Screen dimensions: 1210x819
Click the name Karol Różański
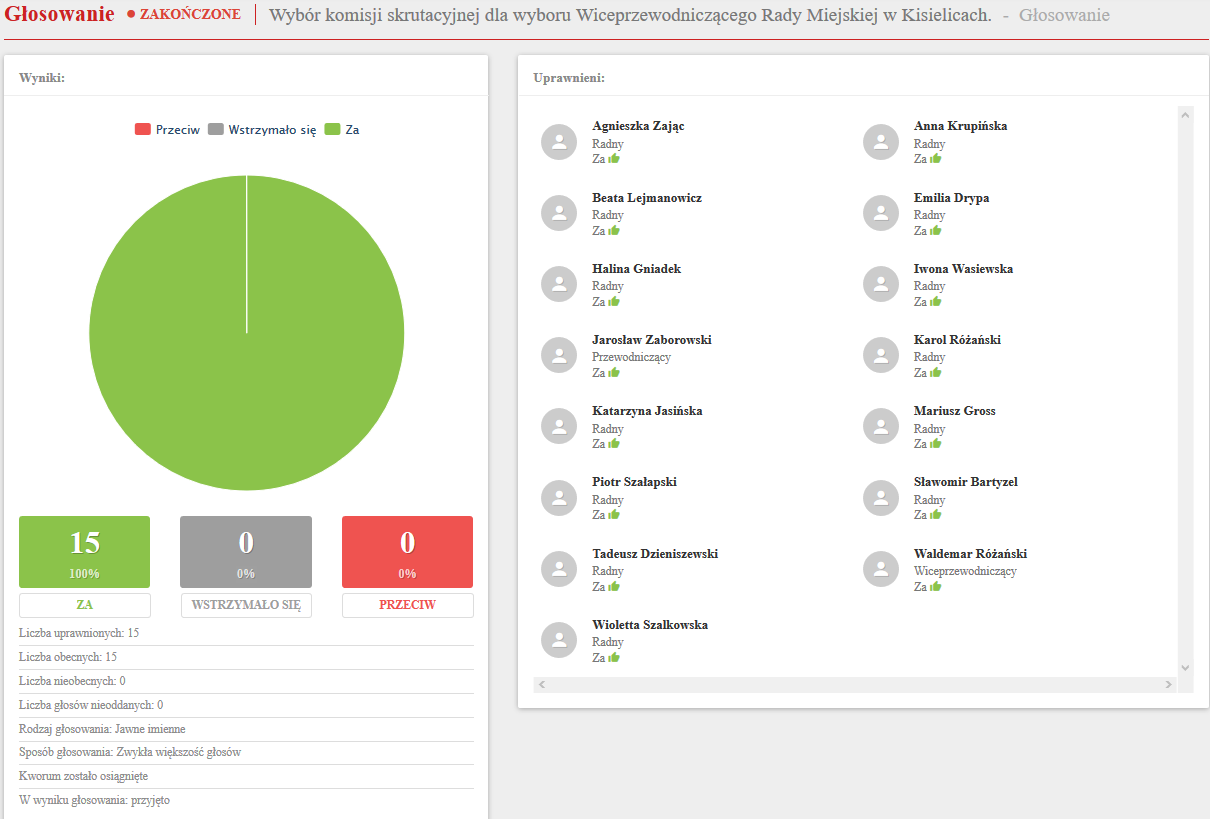click(957, 340)
